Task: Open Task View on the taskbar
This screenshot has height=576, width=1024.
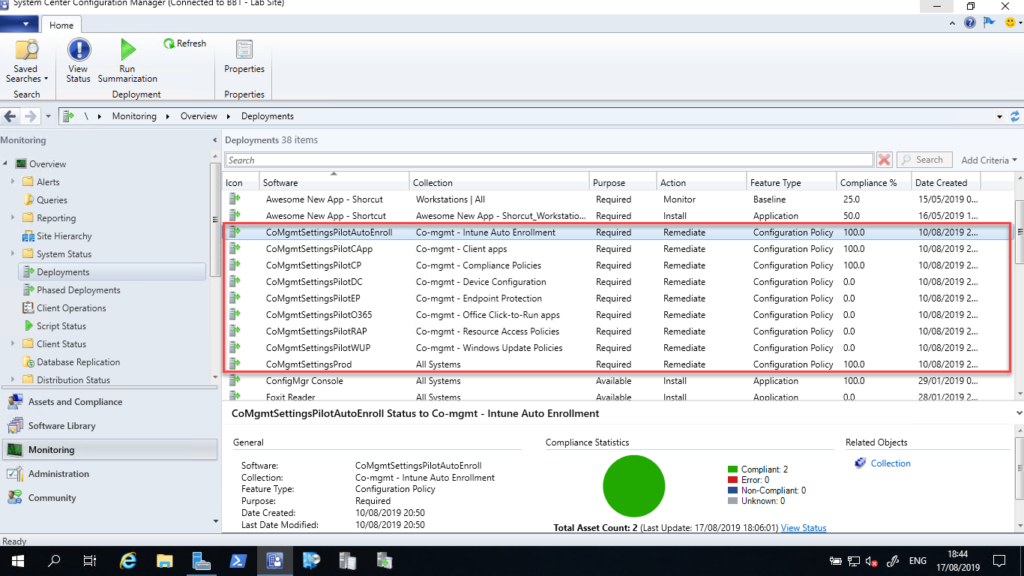Action: click(x=89, y=561)
